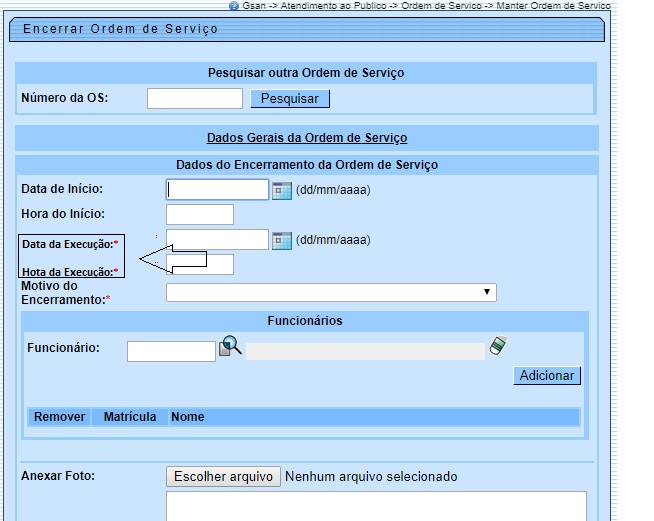Open calendar picker for Data da Execução

pyautogui.click(x=282, y=240)
